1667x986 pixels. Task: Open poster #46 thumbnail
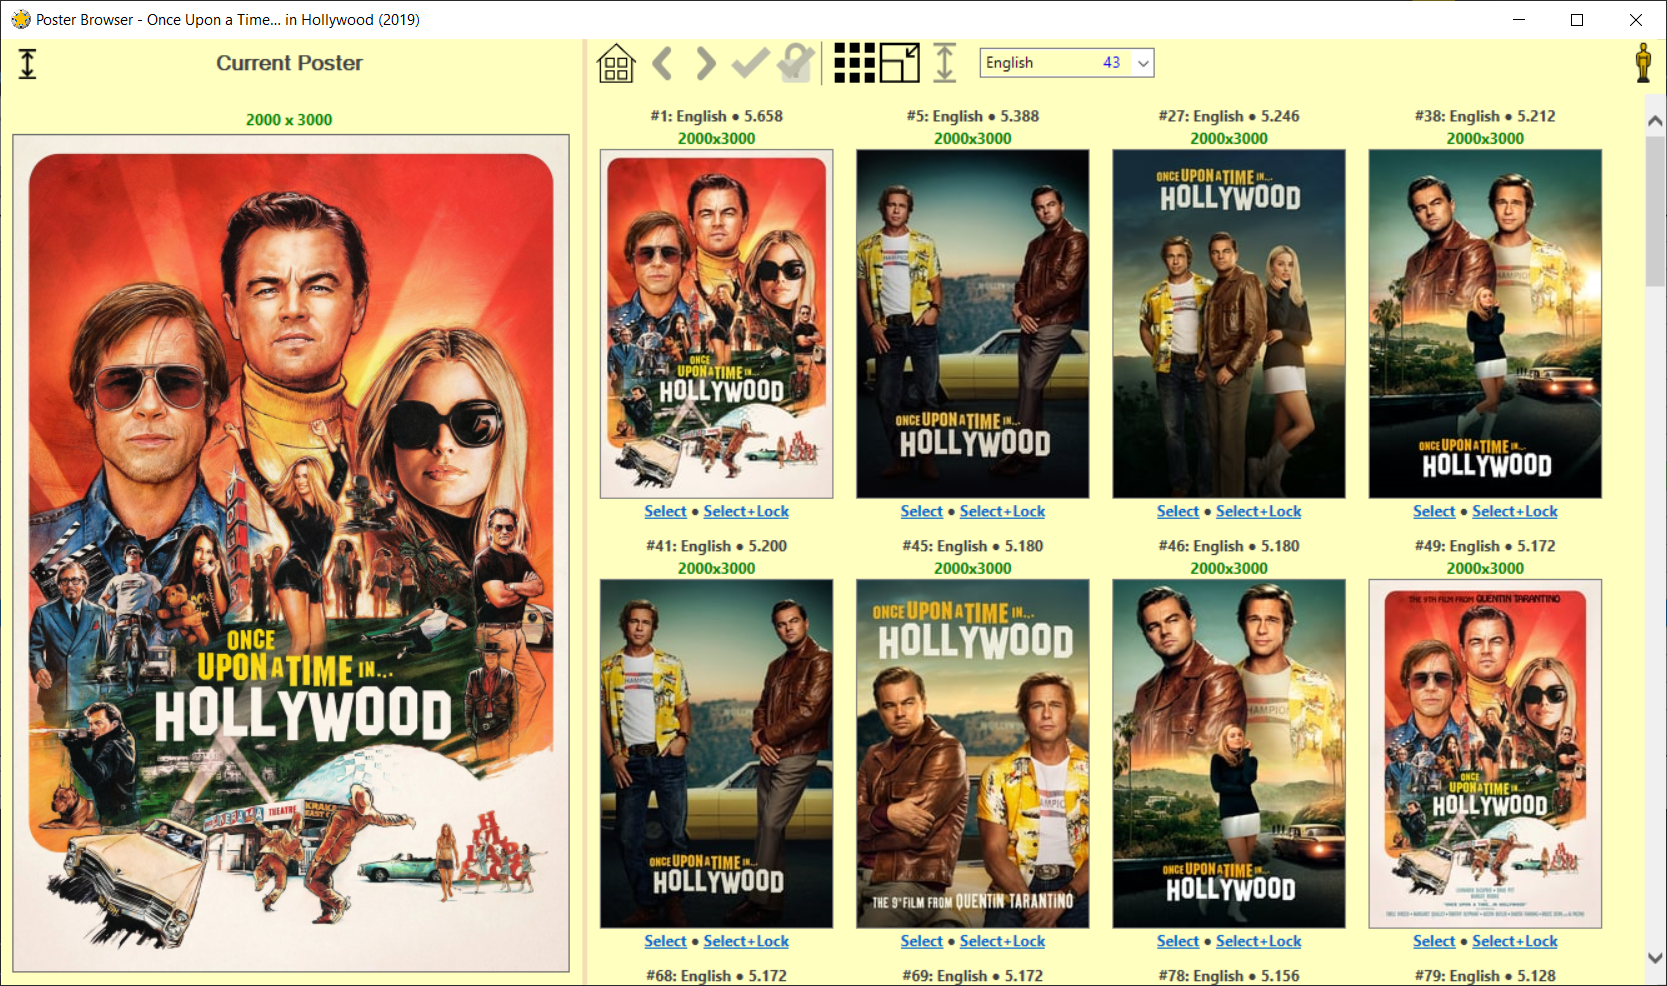pyautogui.click(x=1229, y=754)
